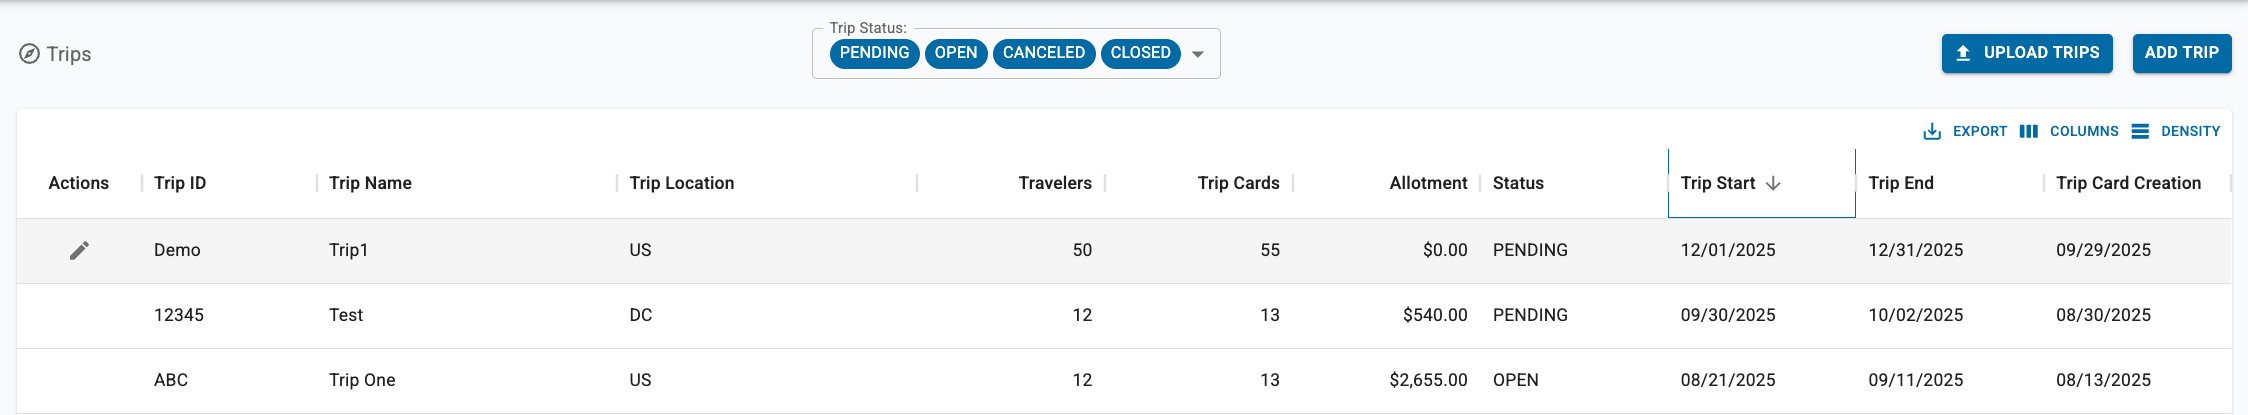Sort by the Trip End column header
The width and height of the screenshot is (2248, 415).
(x=1901, y=183)
